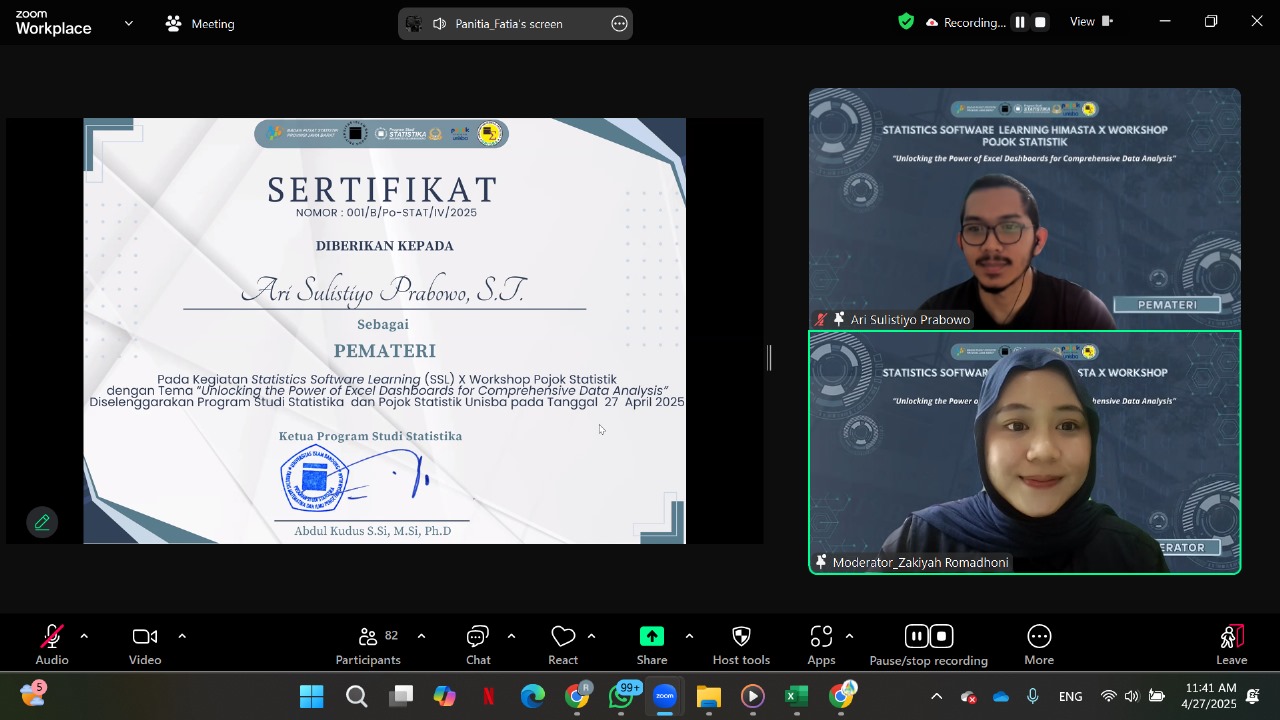The width and height of the screenshot is (1280, 720).
Task: Pause recording from top bar
Action: click(1020, 22)
